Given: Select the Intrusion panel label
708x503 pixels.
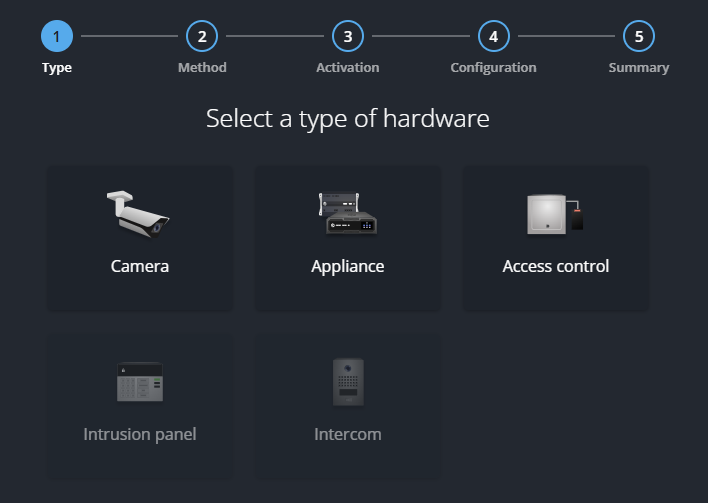Looking at the screenshot, I should point(140,434).
